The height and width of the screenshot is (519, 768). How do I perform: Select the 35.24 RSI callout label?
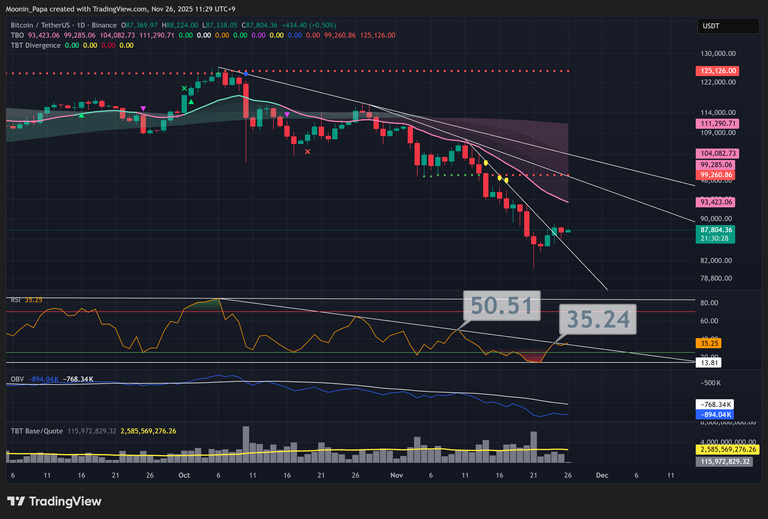(x=595, y=319)
